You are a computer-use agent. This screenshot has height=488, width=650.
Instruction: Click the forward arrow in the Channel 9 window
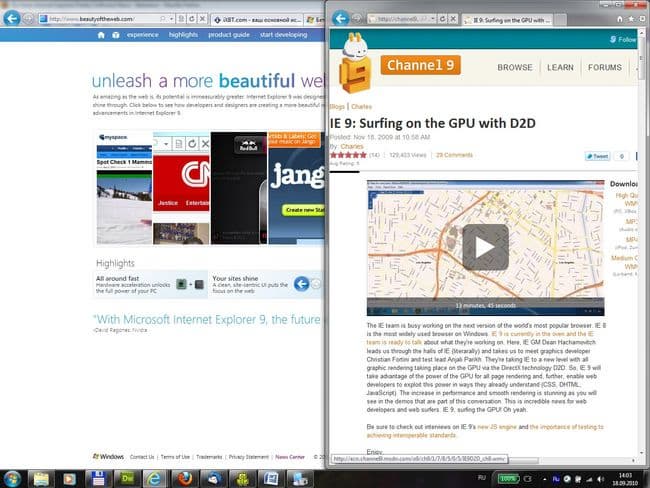[357, 19]
